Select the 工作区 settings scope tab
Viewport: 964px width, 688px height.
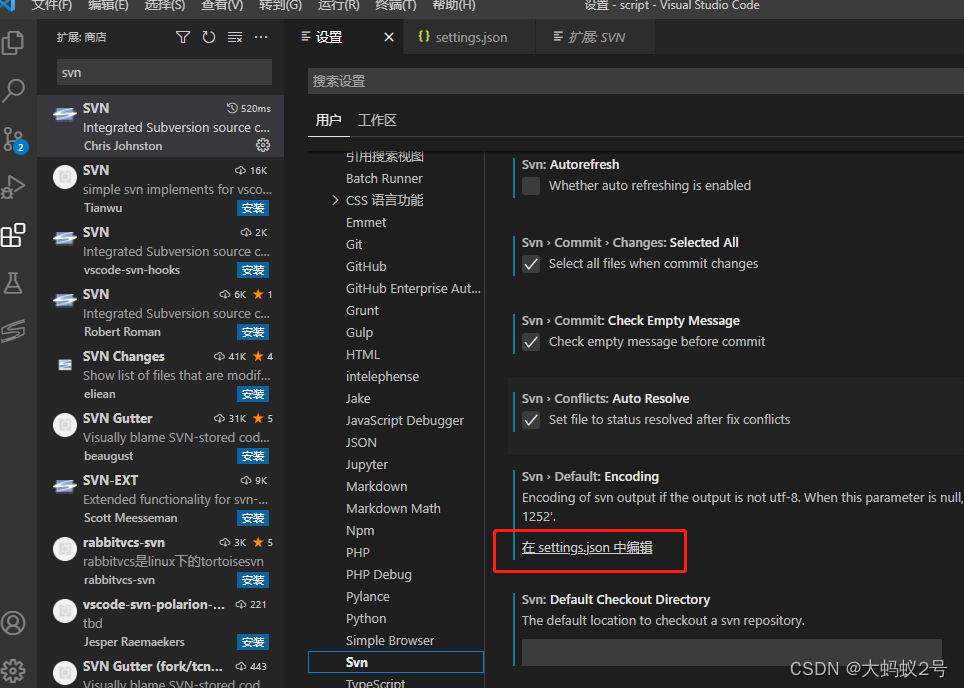tap(377, 120)
